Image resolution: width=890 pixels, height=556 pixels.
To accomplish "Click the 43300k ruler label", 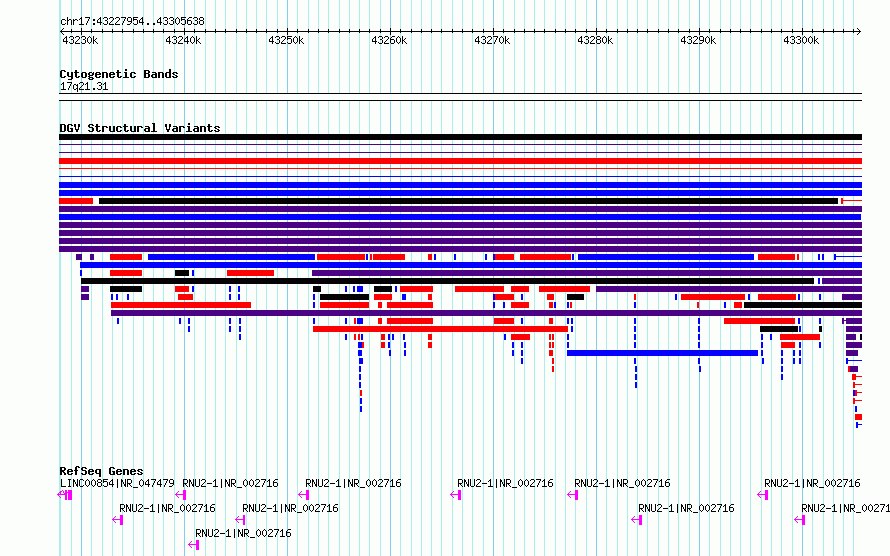I will point(801,40).
